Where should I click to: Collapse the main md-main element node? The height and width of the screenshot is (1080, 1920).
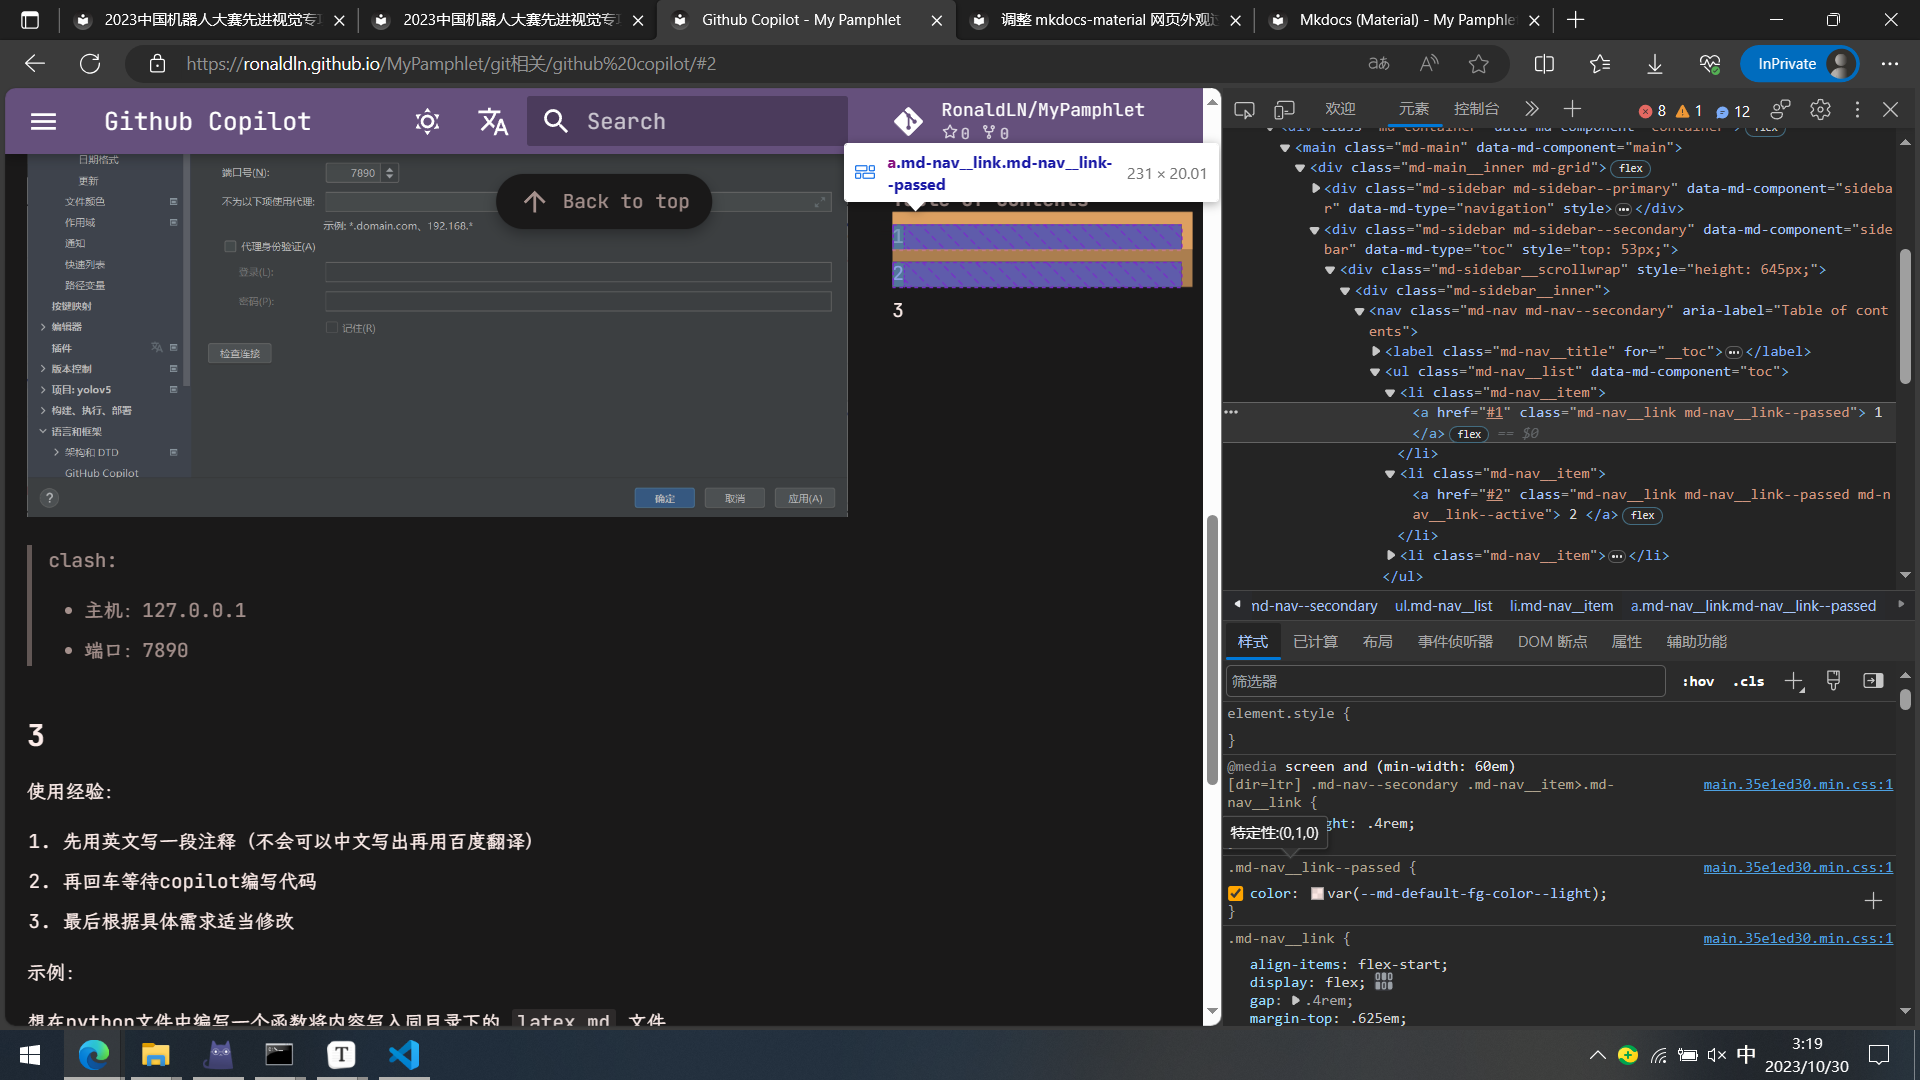(x=1286, y=148)
